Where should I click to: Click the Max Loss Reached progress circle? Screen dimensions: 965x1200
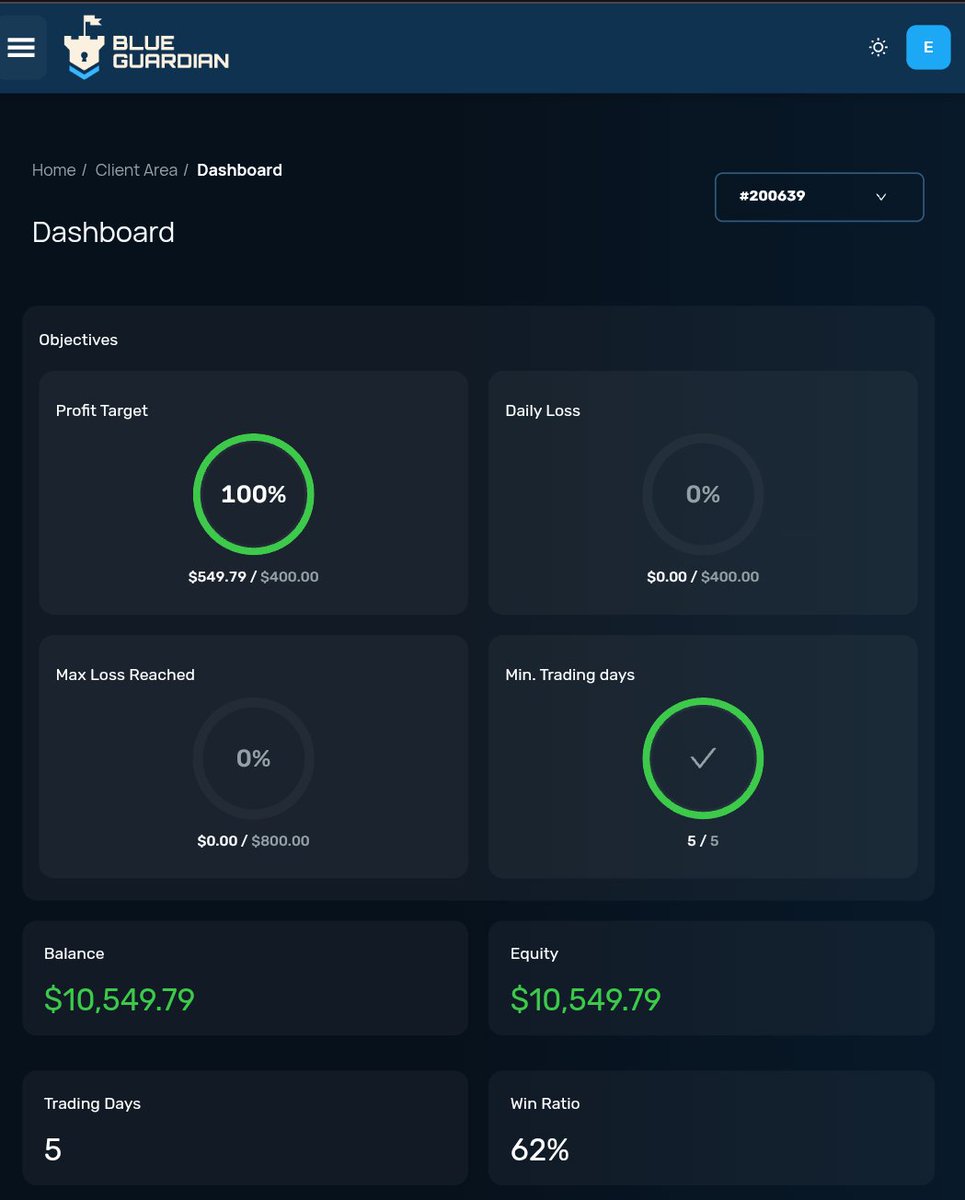[253, 758]
